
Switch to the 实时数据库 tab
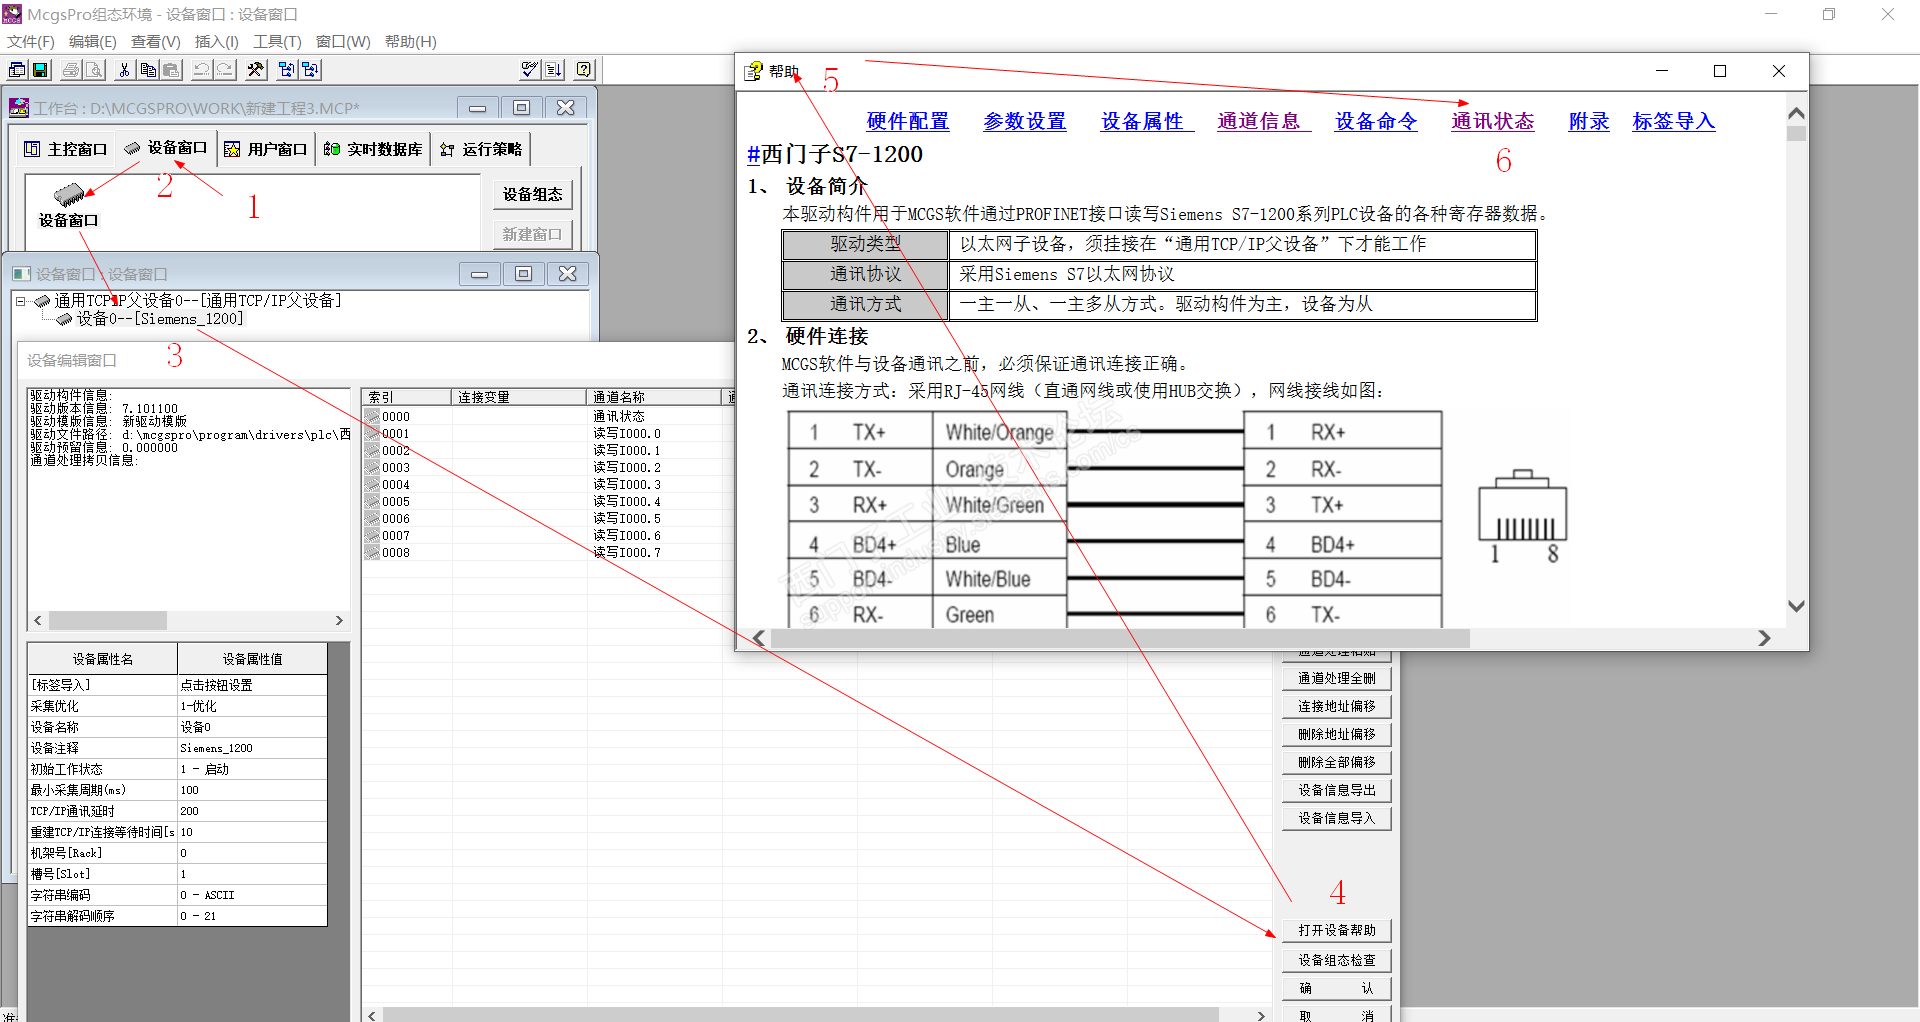[373, 149]
